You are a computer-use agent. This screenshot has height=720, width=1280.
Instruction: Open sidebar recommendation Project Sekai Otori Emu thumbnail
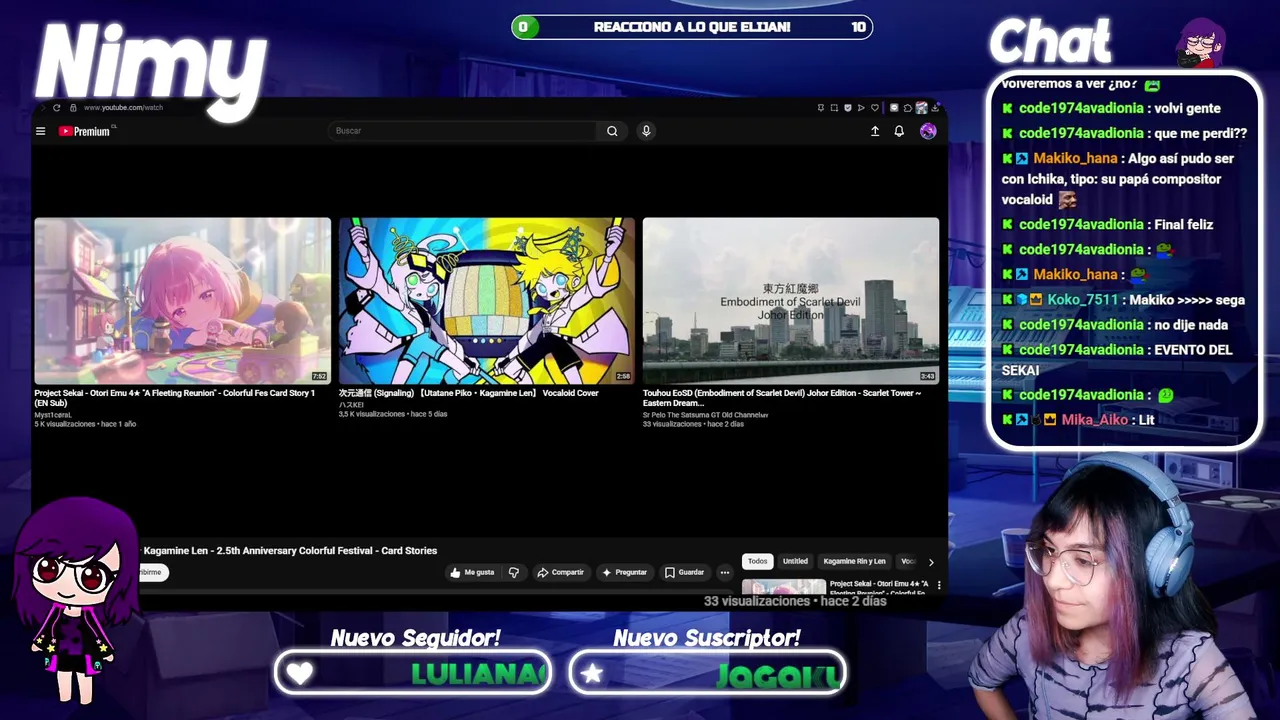coord(784,587)
